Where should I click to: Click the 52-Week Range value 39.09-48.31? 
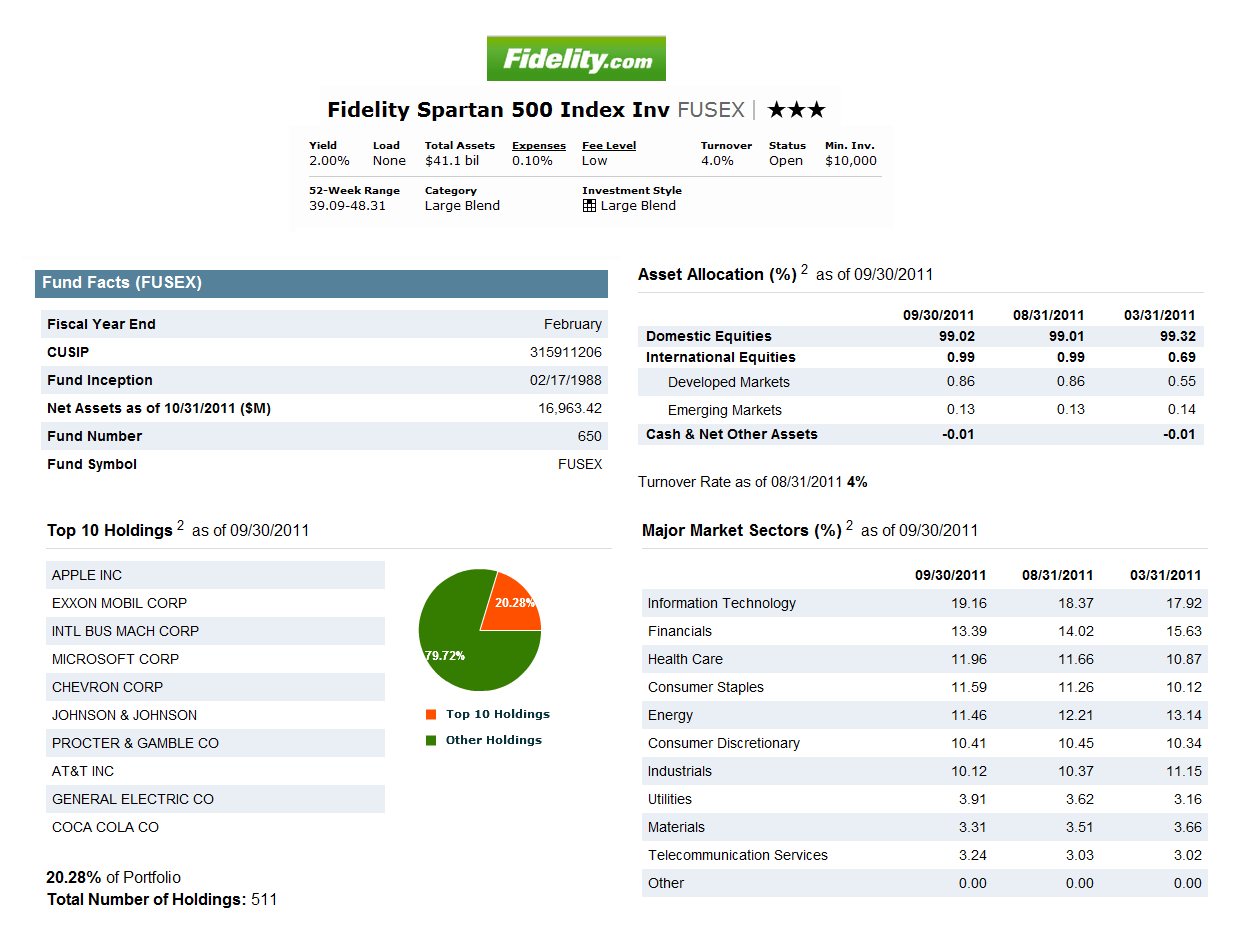point(347,206)
